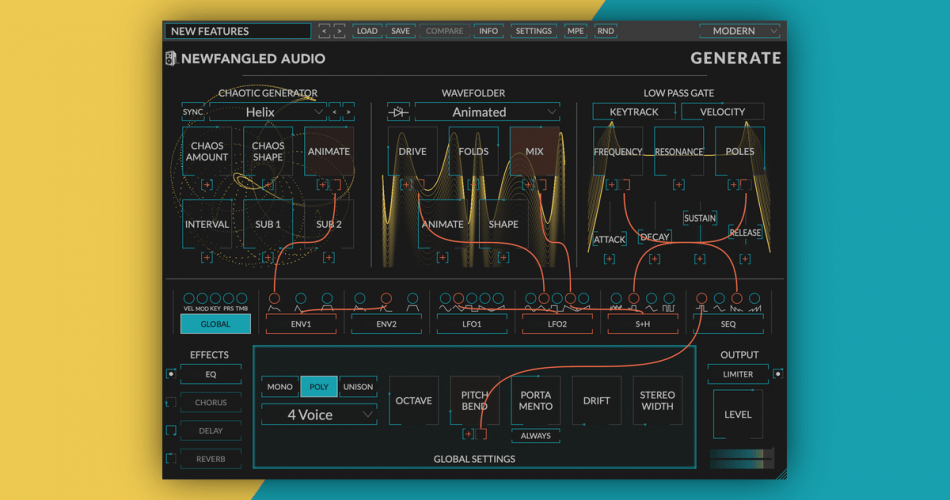Viewport: 950px width, 500px height.
Task: Click Newfangled Audio logo icon
Action: click(171, 58)
